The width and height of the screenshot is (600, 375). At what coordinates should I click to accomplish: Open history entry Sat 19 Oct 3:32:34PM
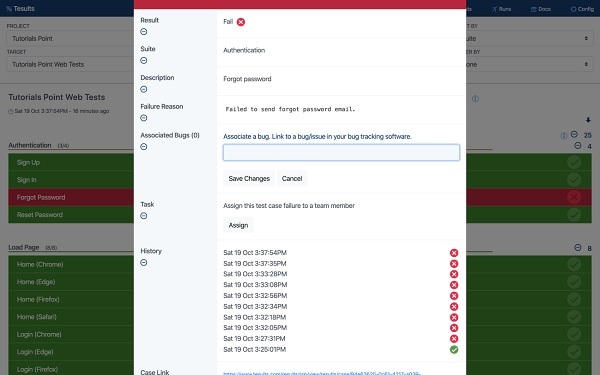coord(255,307)
